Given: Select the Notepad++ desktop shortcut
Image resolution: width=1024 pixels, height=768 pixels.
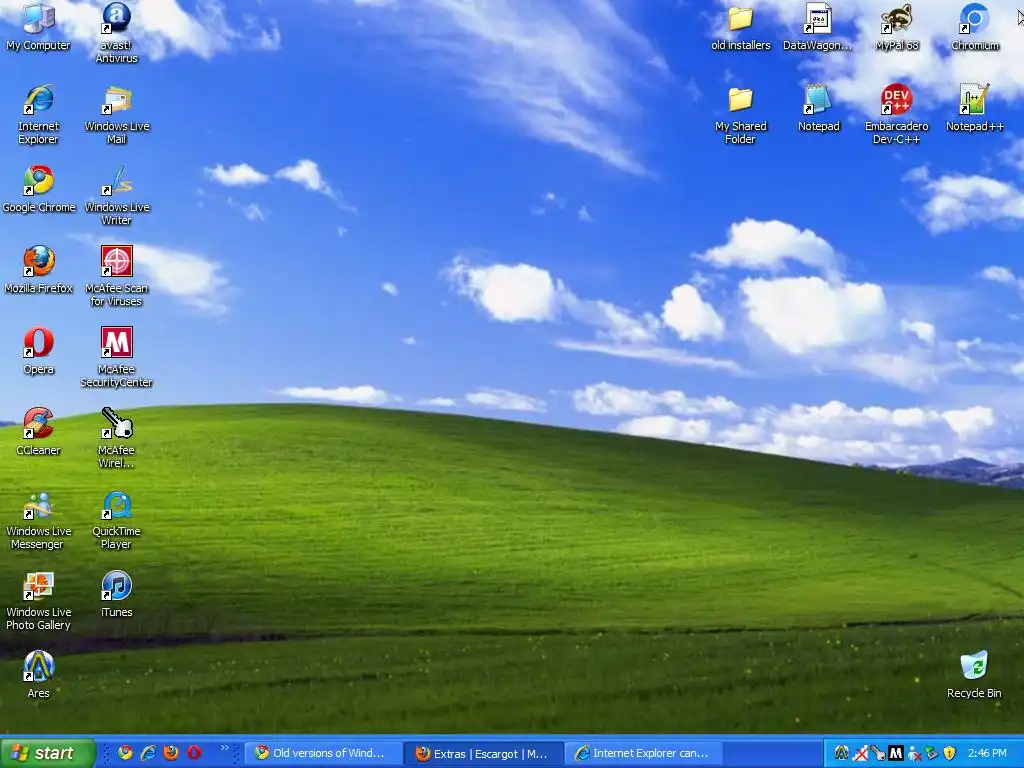Looking at the screenshot, I should [974, 108].
